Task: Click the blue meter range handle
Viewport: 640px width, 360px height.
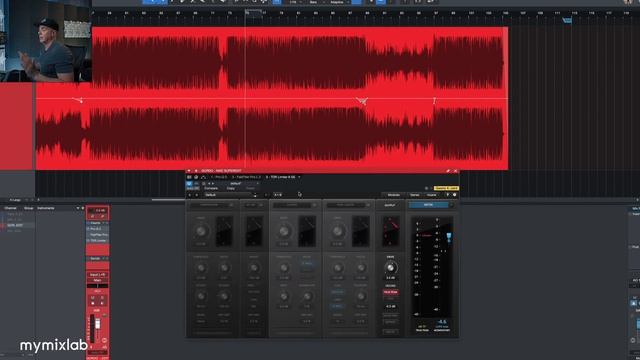Action: pos(449,238)
